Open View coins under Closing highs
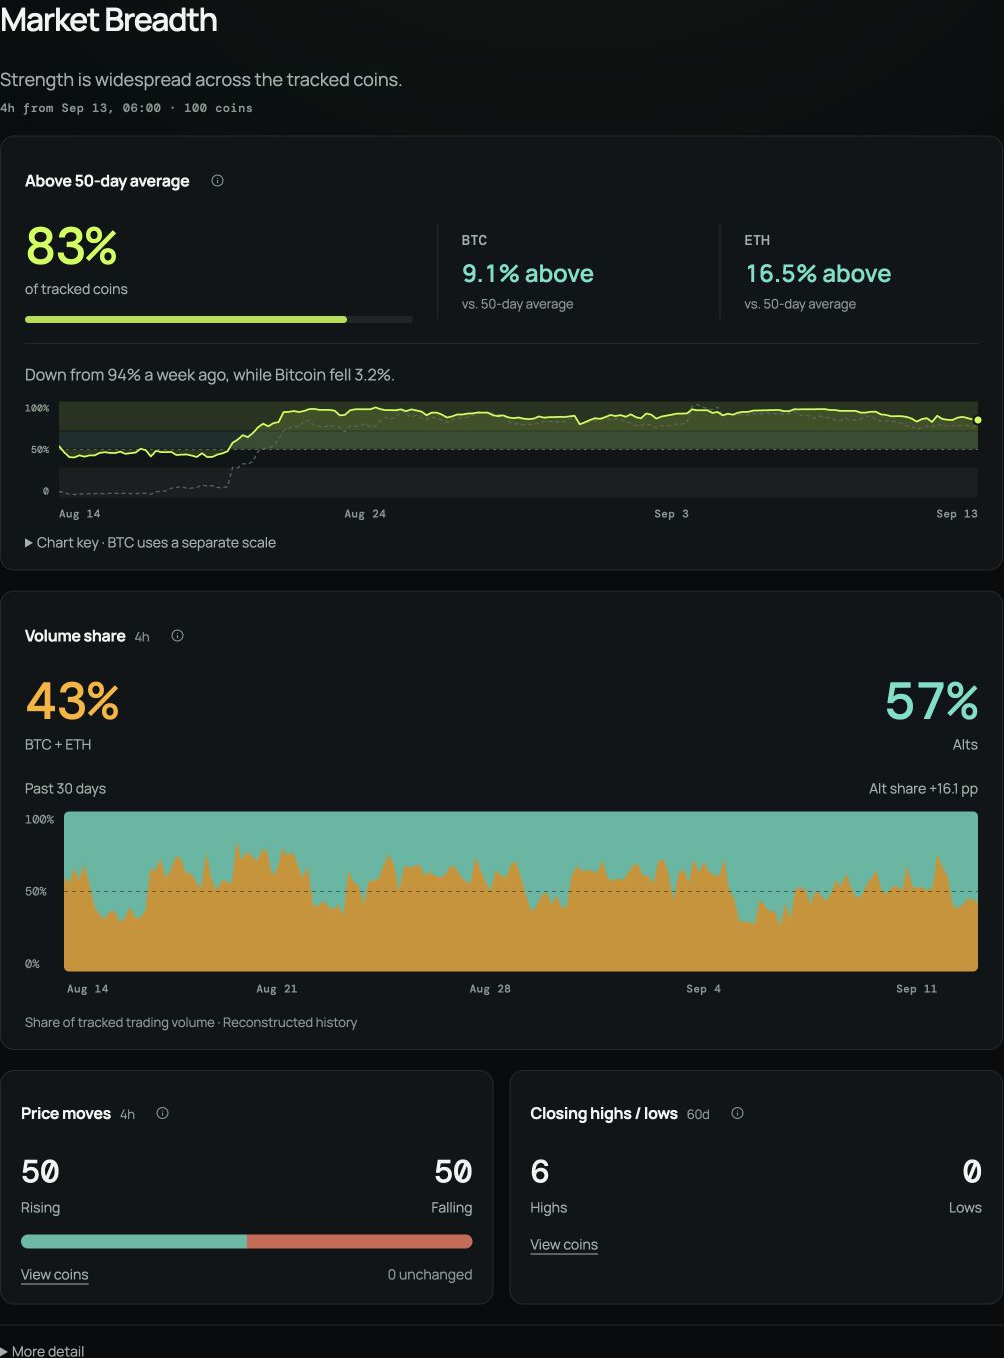1004x1358 pixels. (x=564, y=1245)
